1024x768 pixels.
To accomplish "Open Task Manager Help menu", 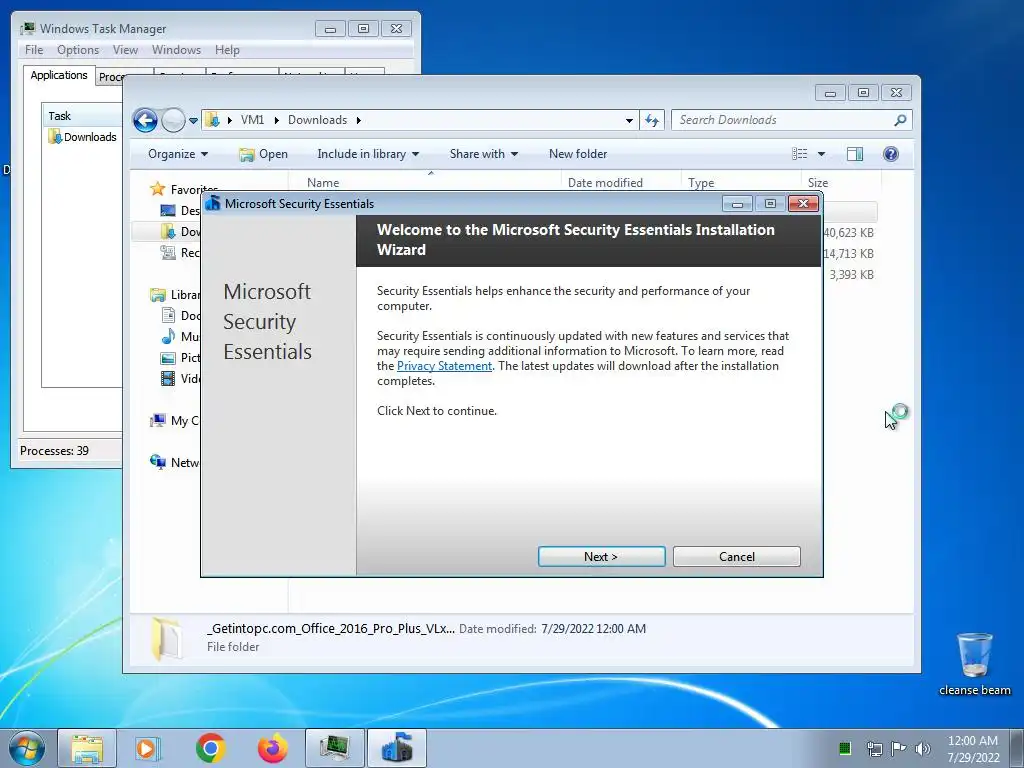I will (227, 50).
